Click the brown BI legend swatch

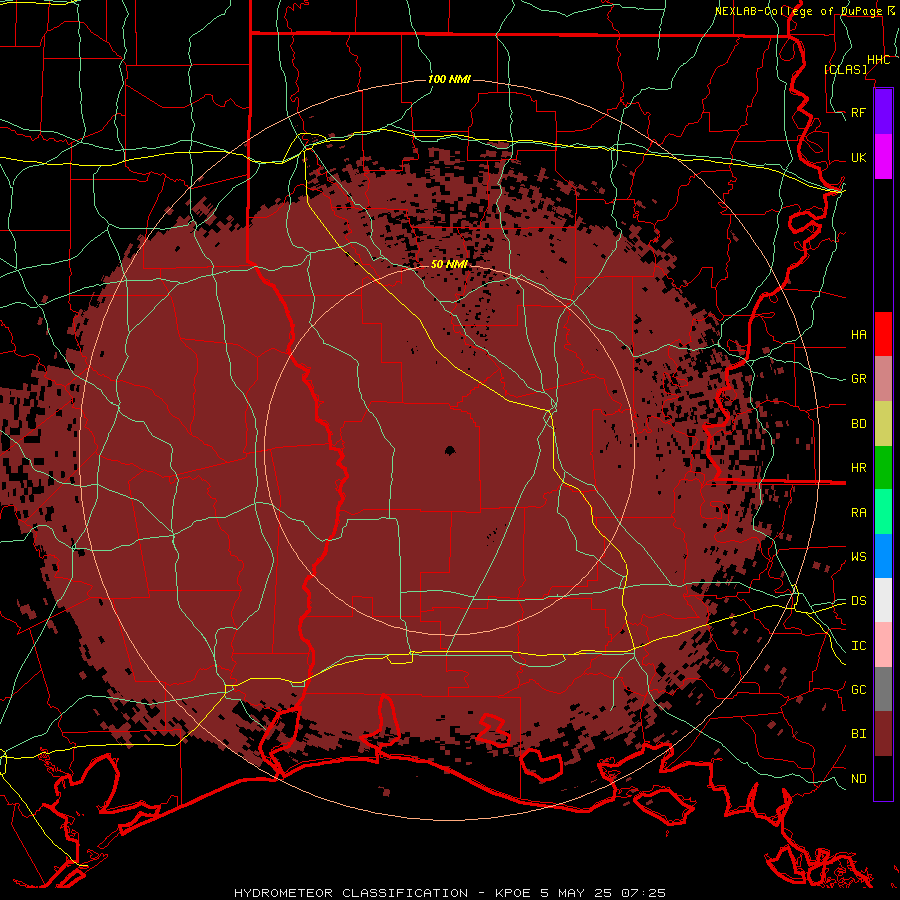(883, 734)
